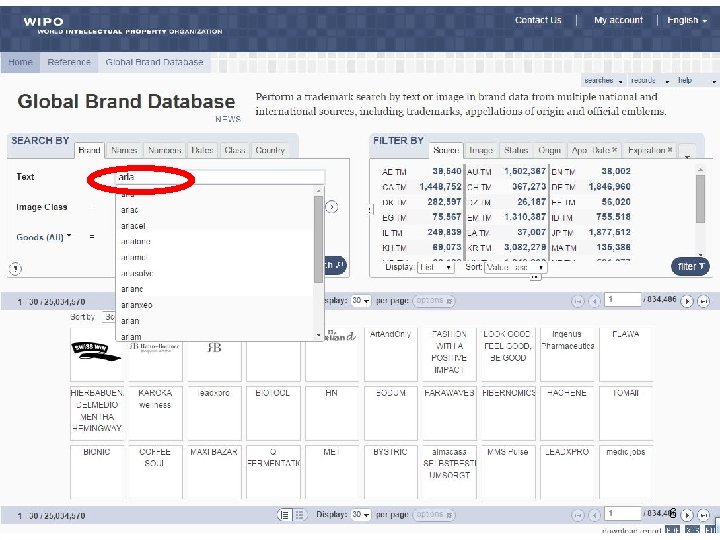The width and height of the screenshot is (720, 540).
Task: Open the help dropdown menu
Action: pyautogui.click(x=697, y=80)
